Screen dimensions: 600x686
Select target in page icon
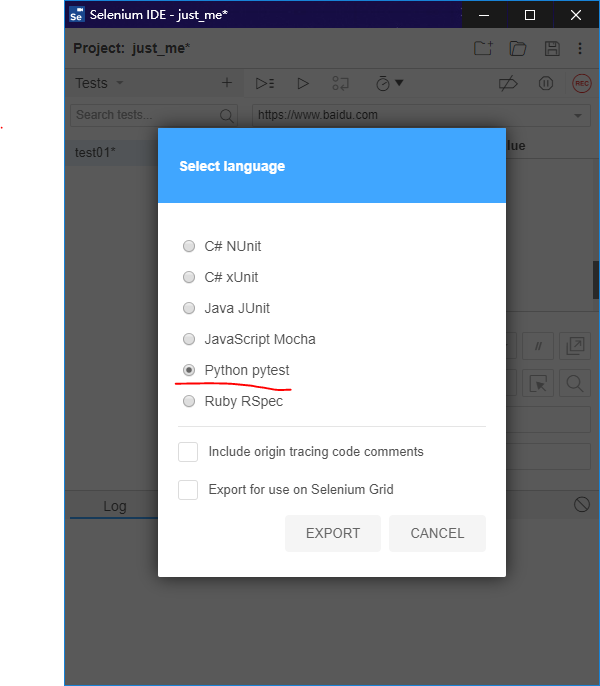click(538, 383)
